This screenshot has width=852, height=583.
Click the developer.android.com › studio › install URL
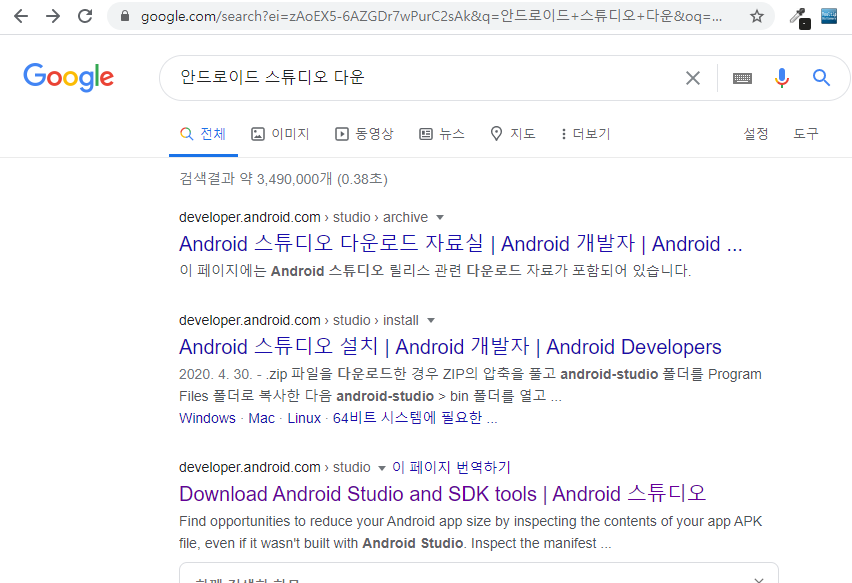click(x=299, y=321)
